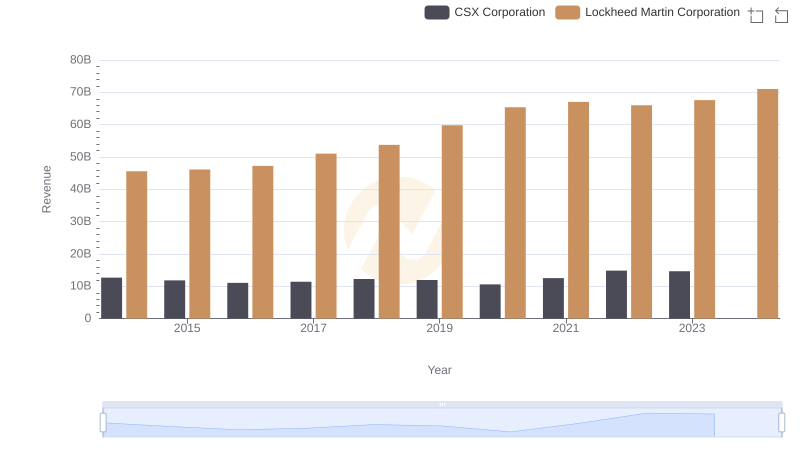Click the 2019 Lockheed Martin revenue bar

[452, 222]
